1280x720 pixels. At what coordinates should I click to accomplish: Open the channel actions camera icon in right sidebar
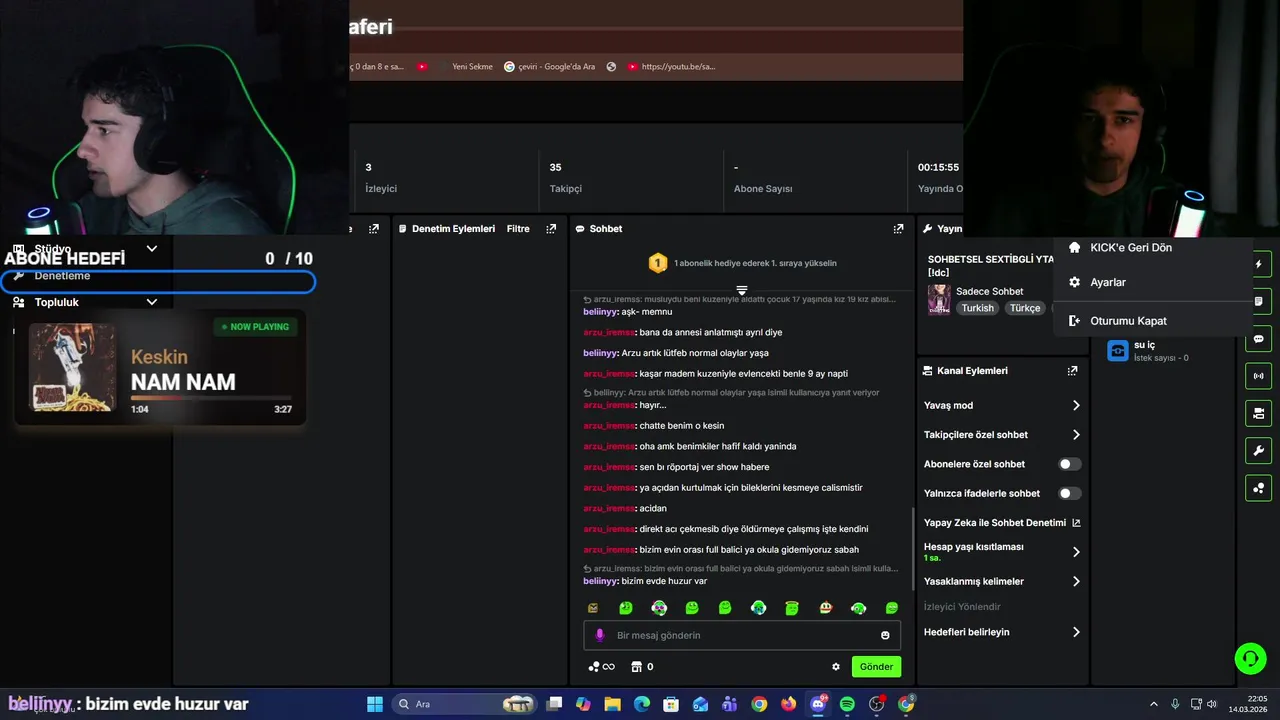pyautogui.click(x=1258, y=413)
